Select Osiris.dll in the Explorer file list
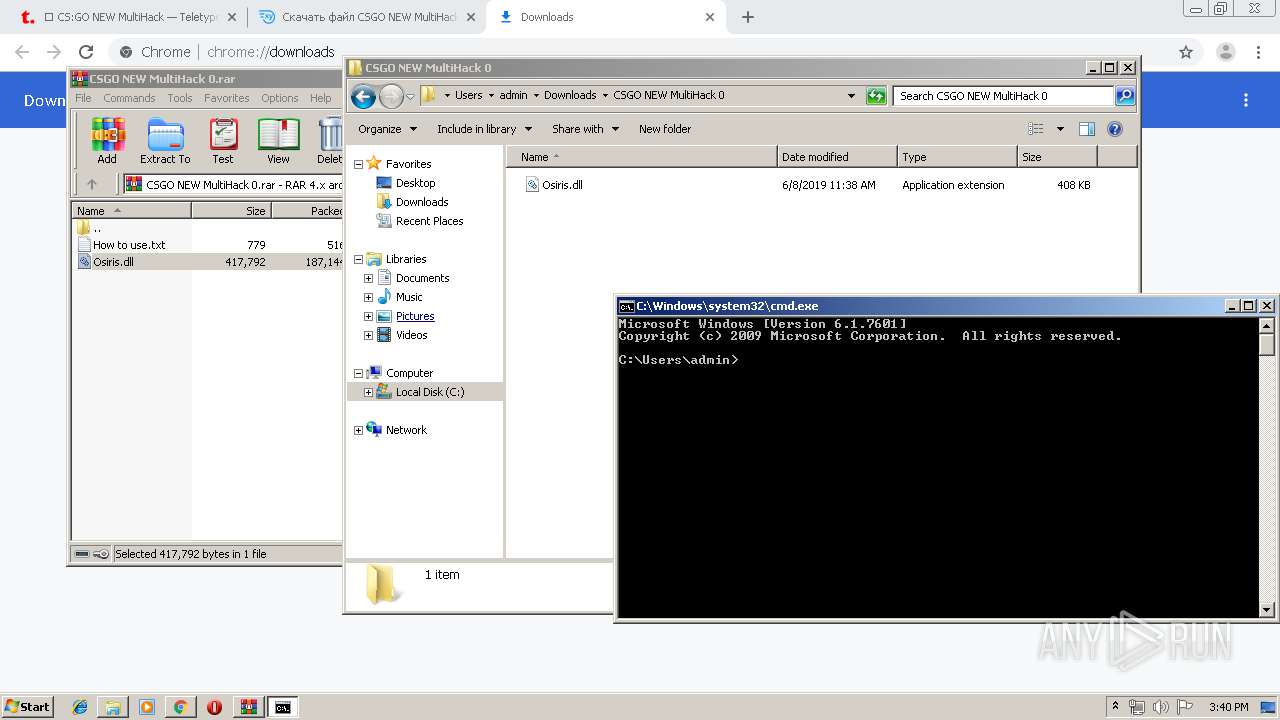 (562, 185)
